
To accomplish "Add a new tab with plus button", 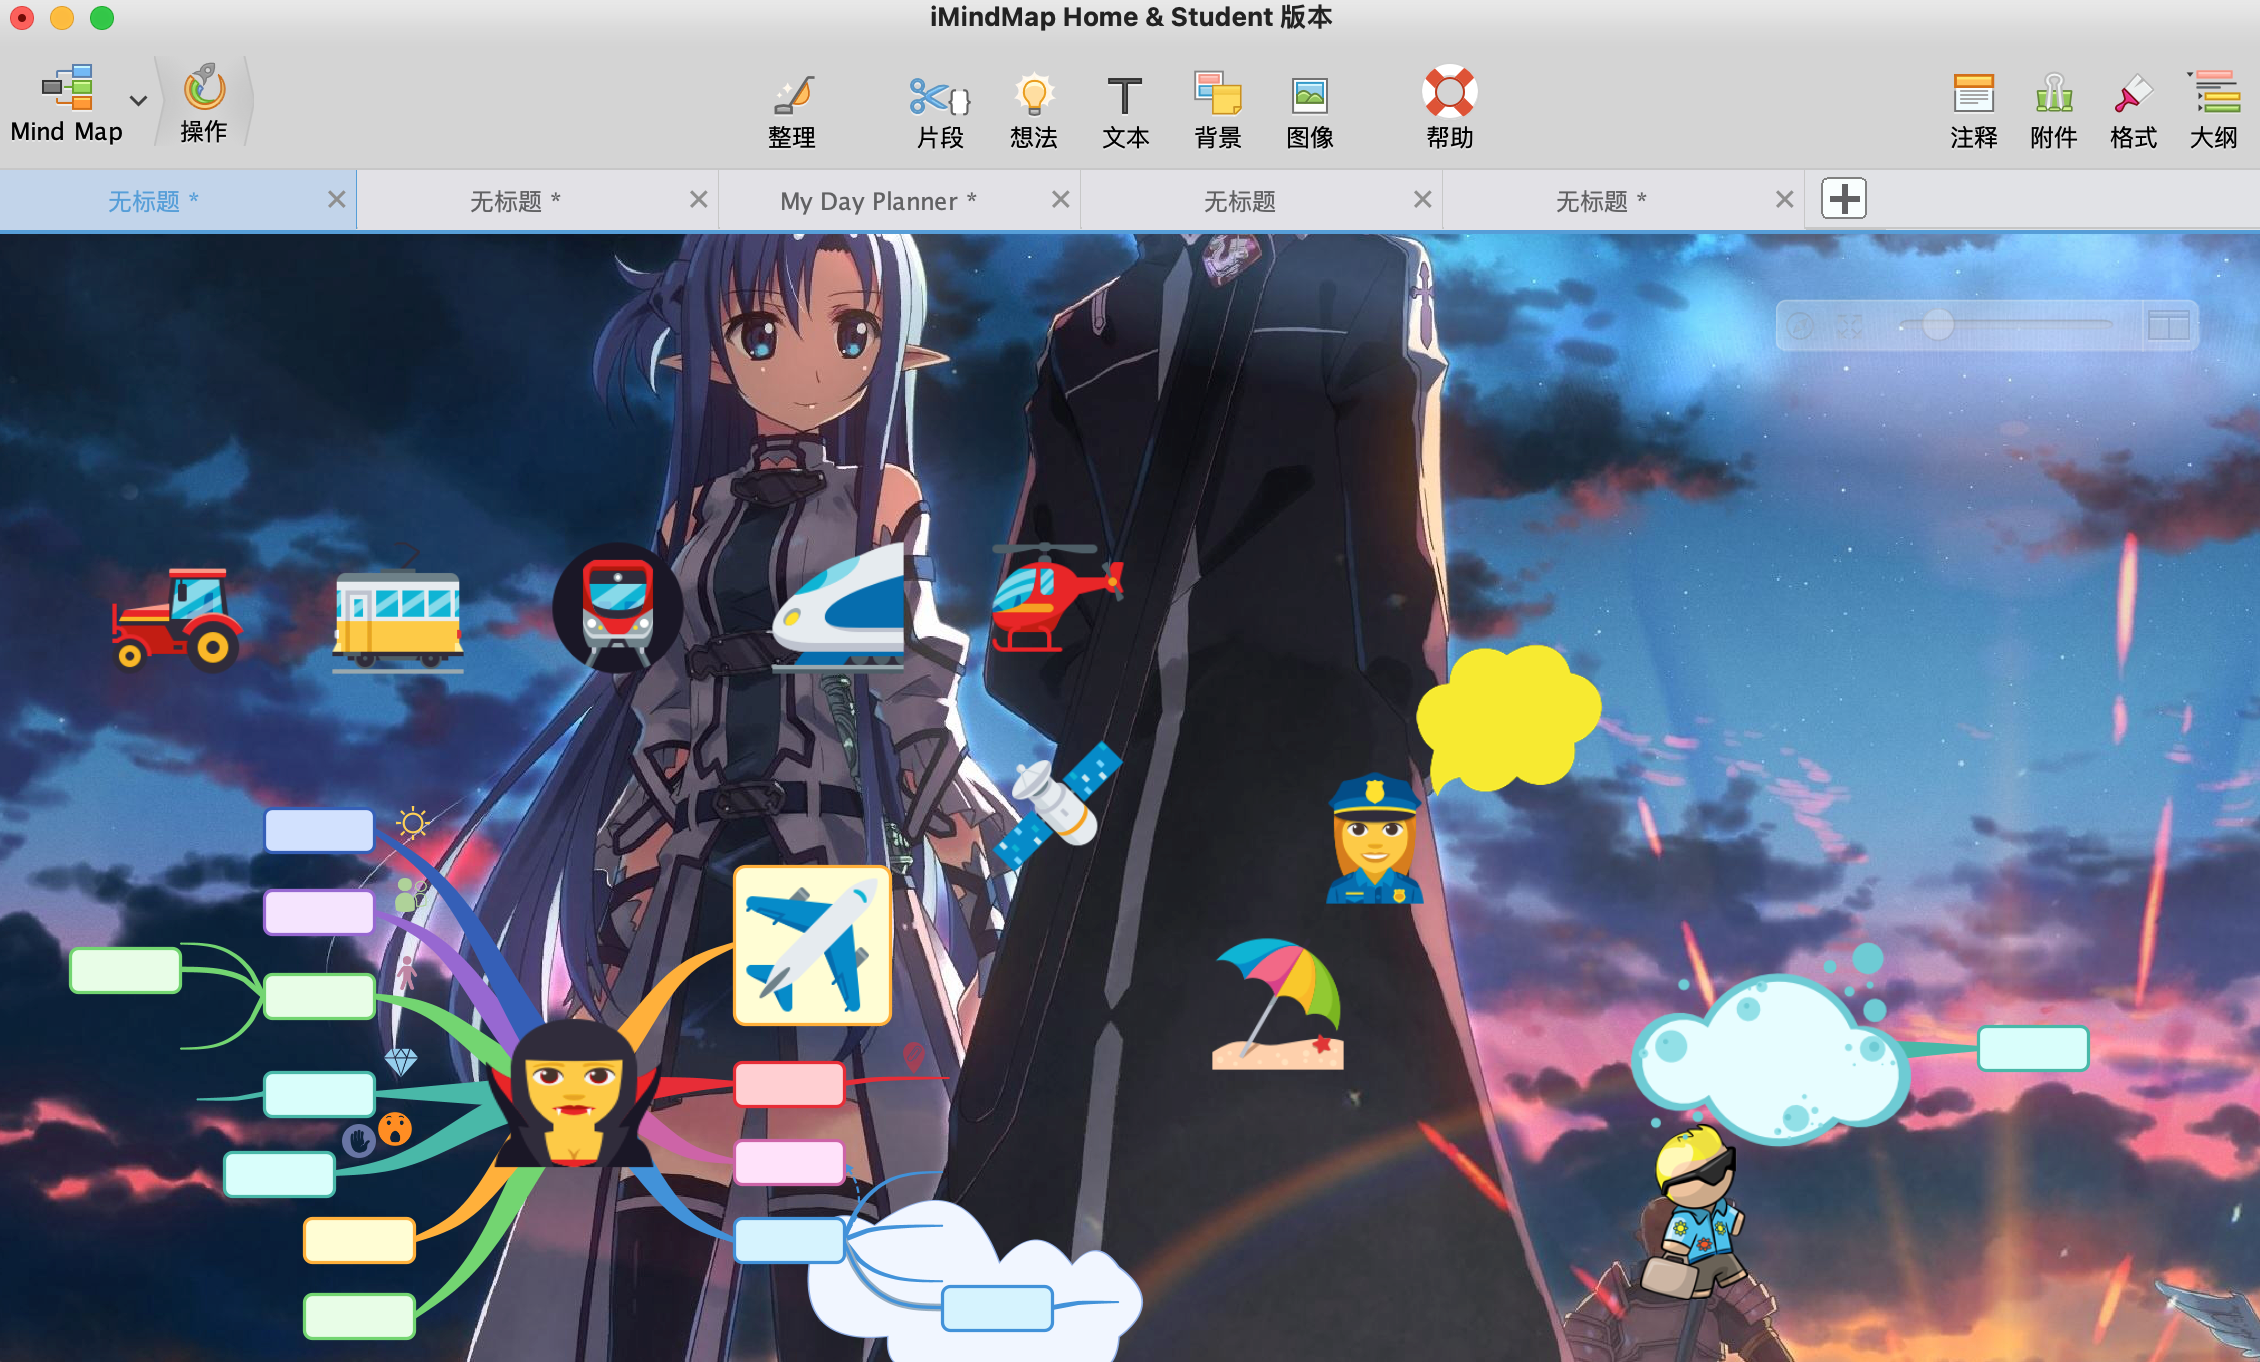I will pos(1843,199).
